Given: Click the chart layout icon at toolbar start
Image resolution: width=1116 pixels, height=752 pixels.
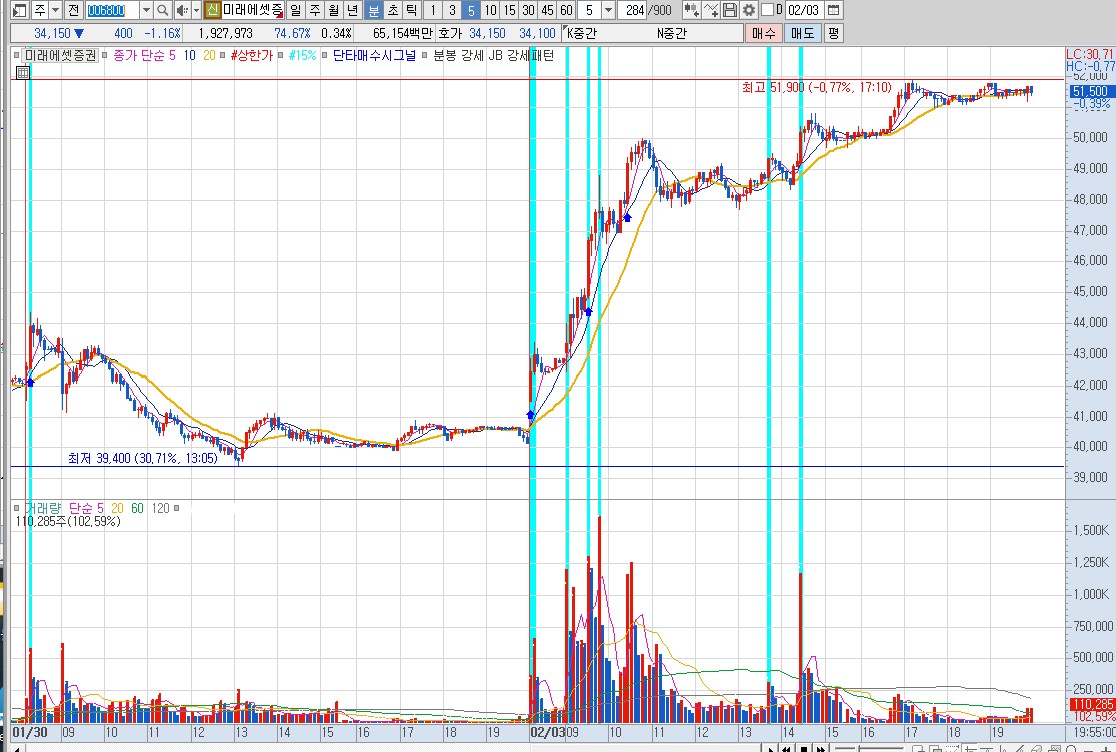Looking at the screenshot, I should (x=20, y=10).
